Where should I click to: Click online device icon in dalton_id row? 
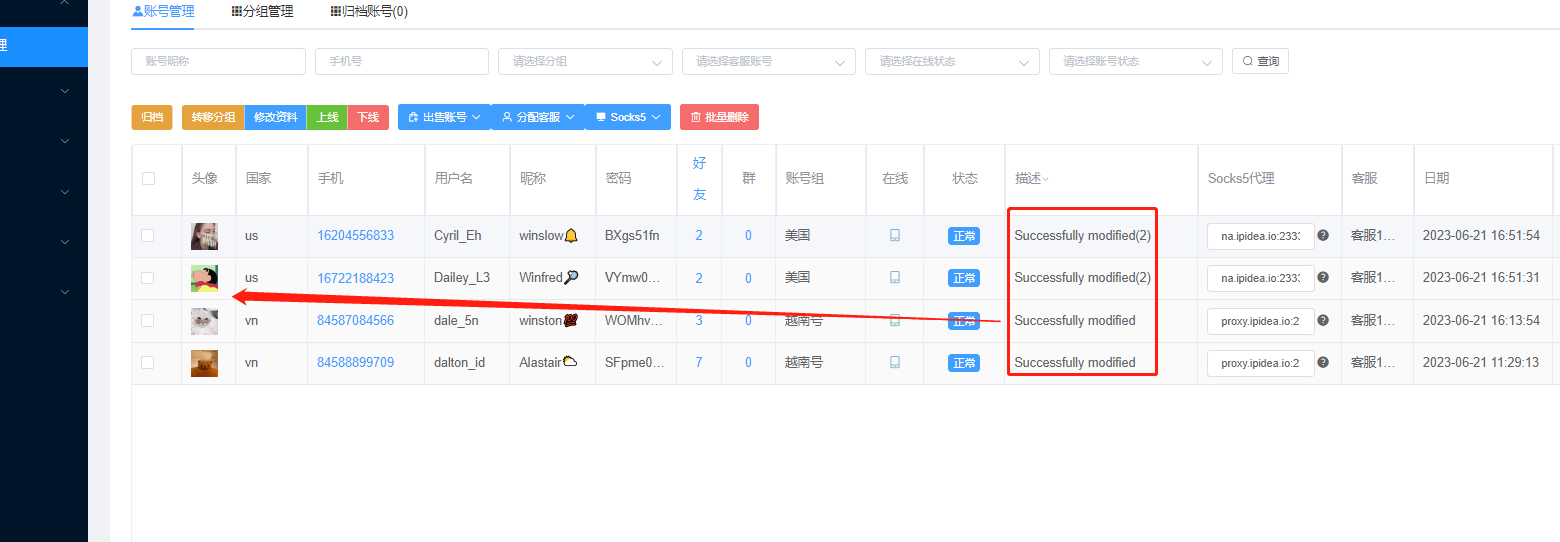pos(895,362)
